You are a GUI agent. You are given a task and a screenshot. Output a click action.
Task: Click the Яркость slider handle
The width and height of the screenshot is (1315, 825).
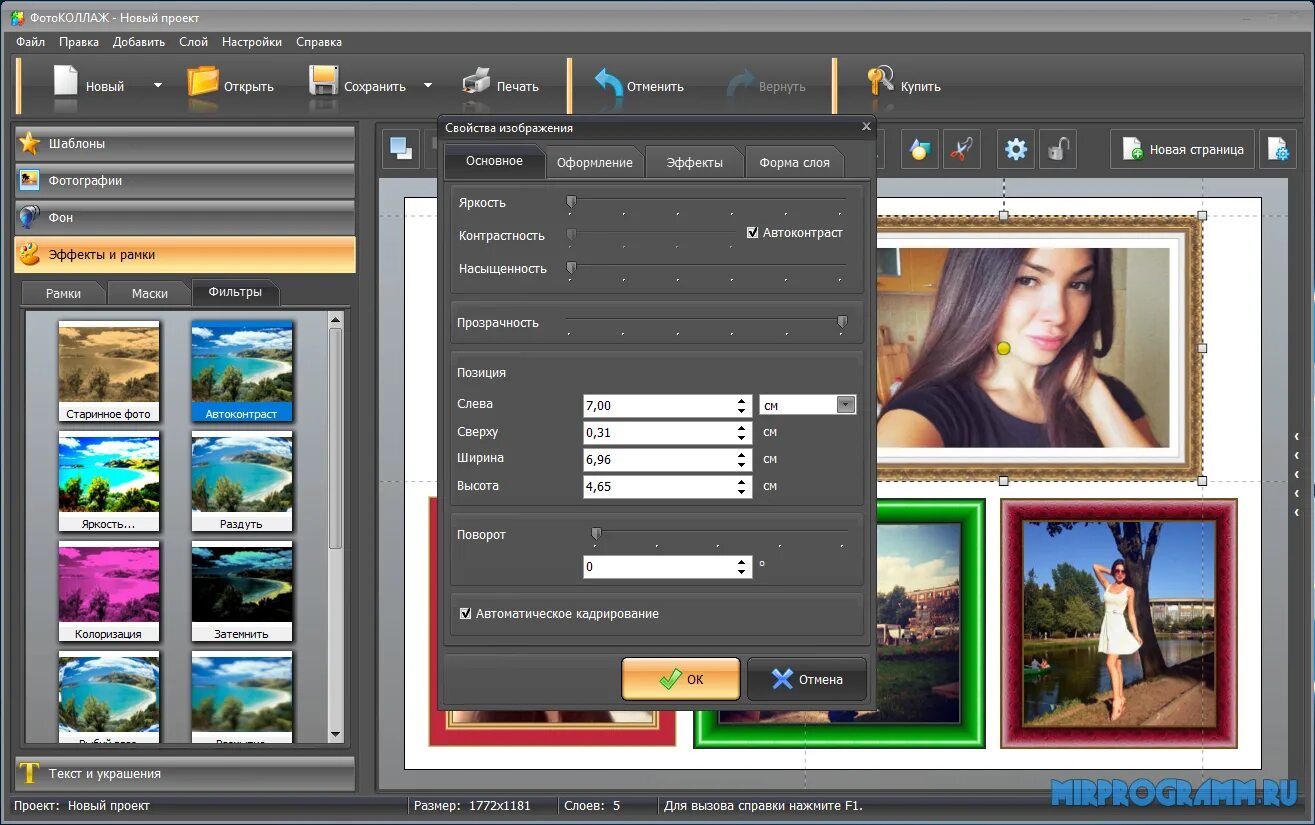(x=571, y=202)
